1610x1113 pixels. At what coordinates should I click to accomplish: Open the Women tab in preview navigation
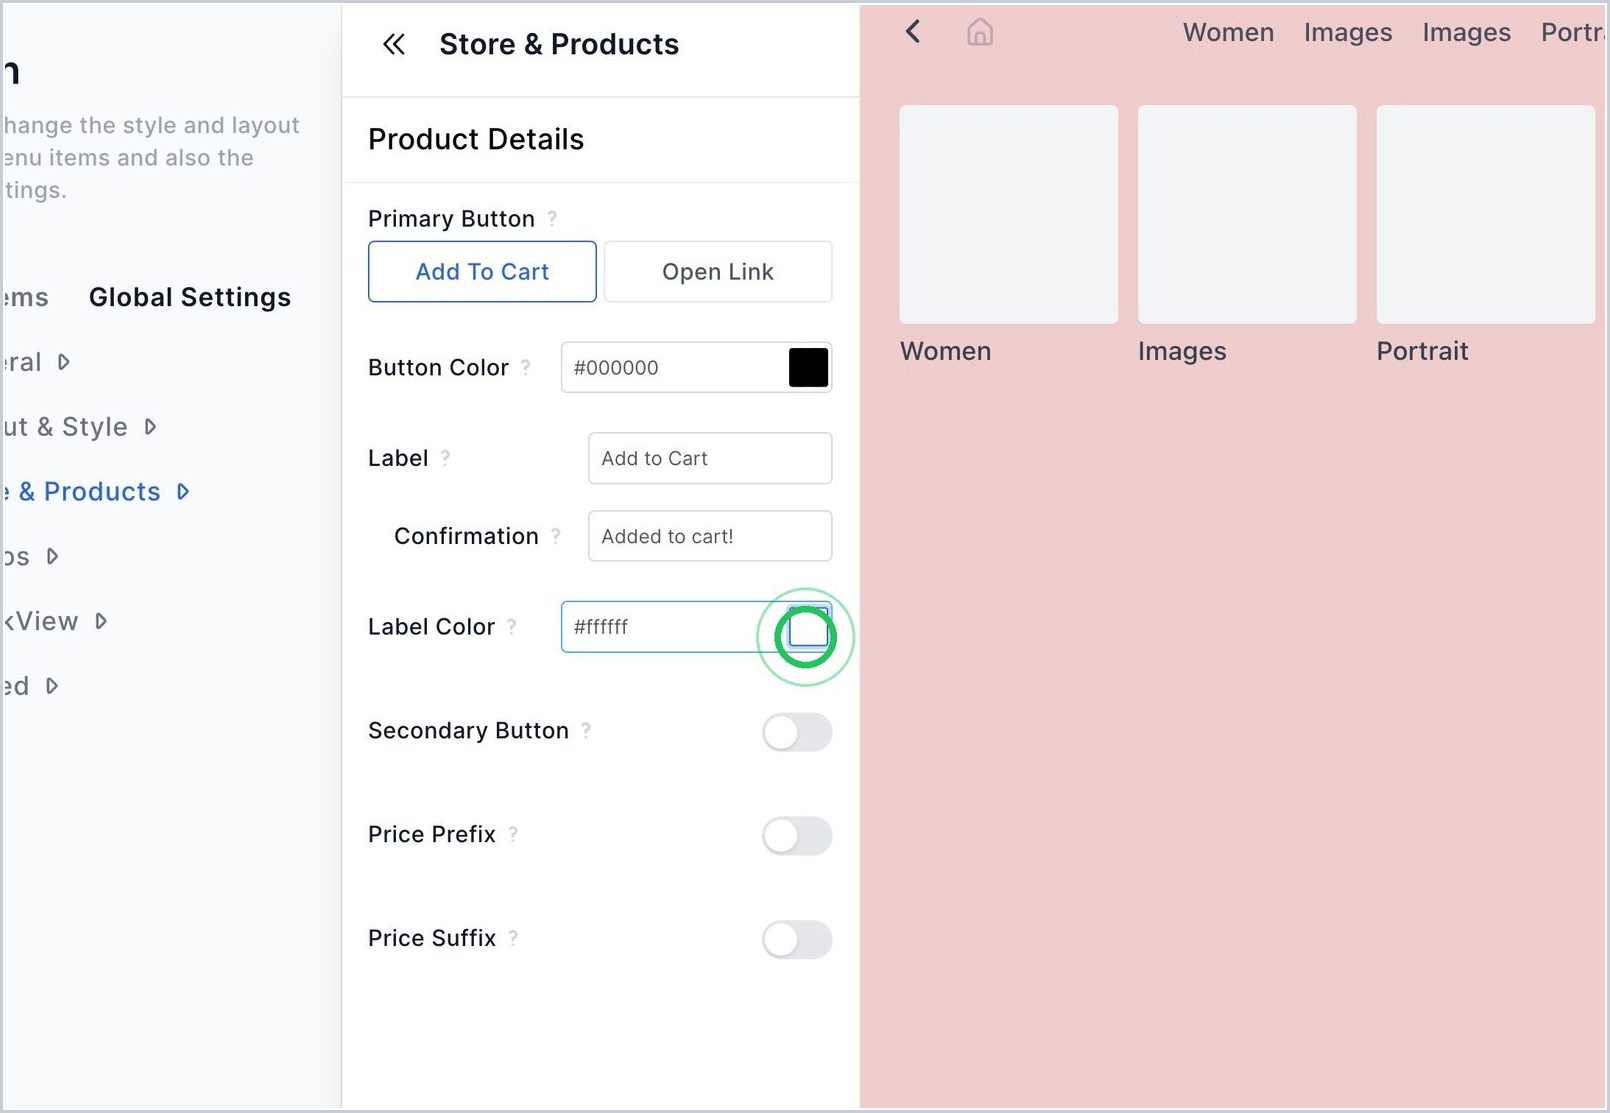pos(1228,32)
